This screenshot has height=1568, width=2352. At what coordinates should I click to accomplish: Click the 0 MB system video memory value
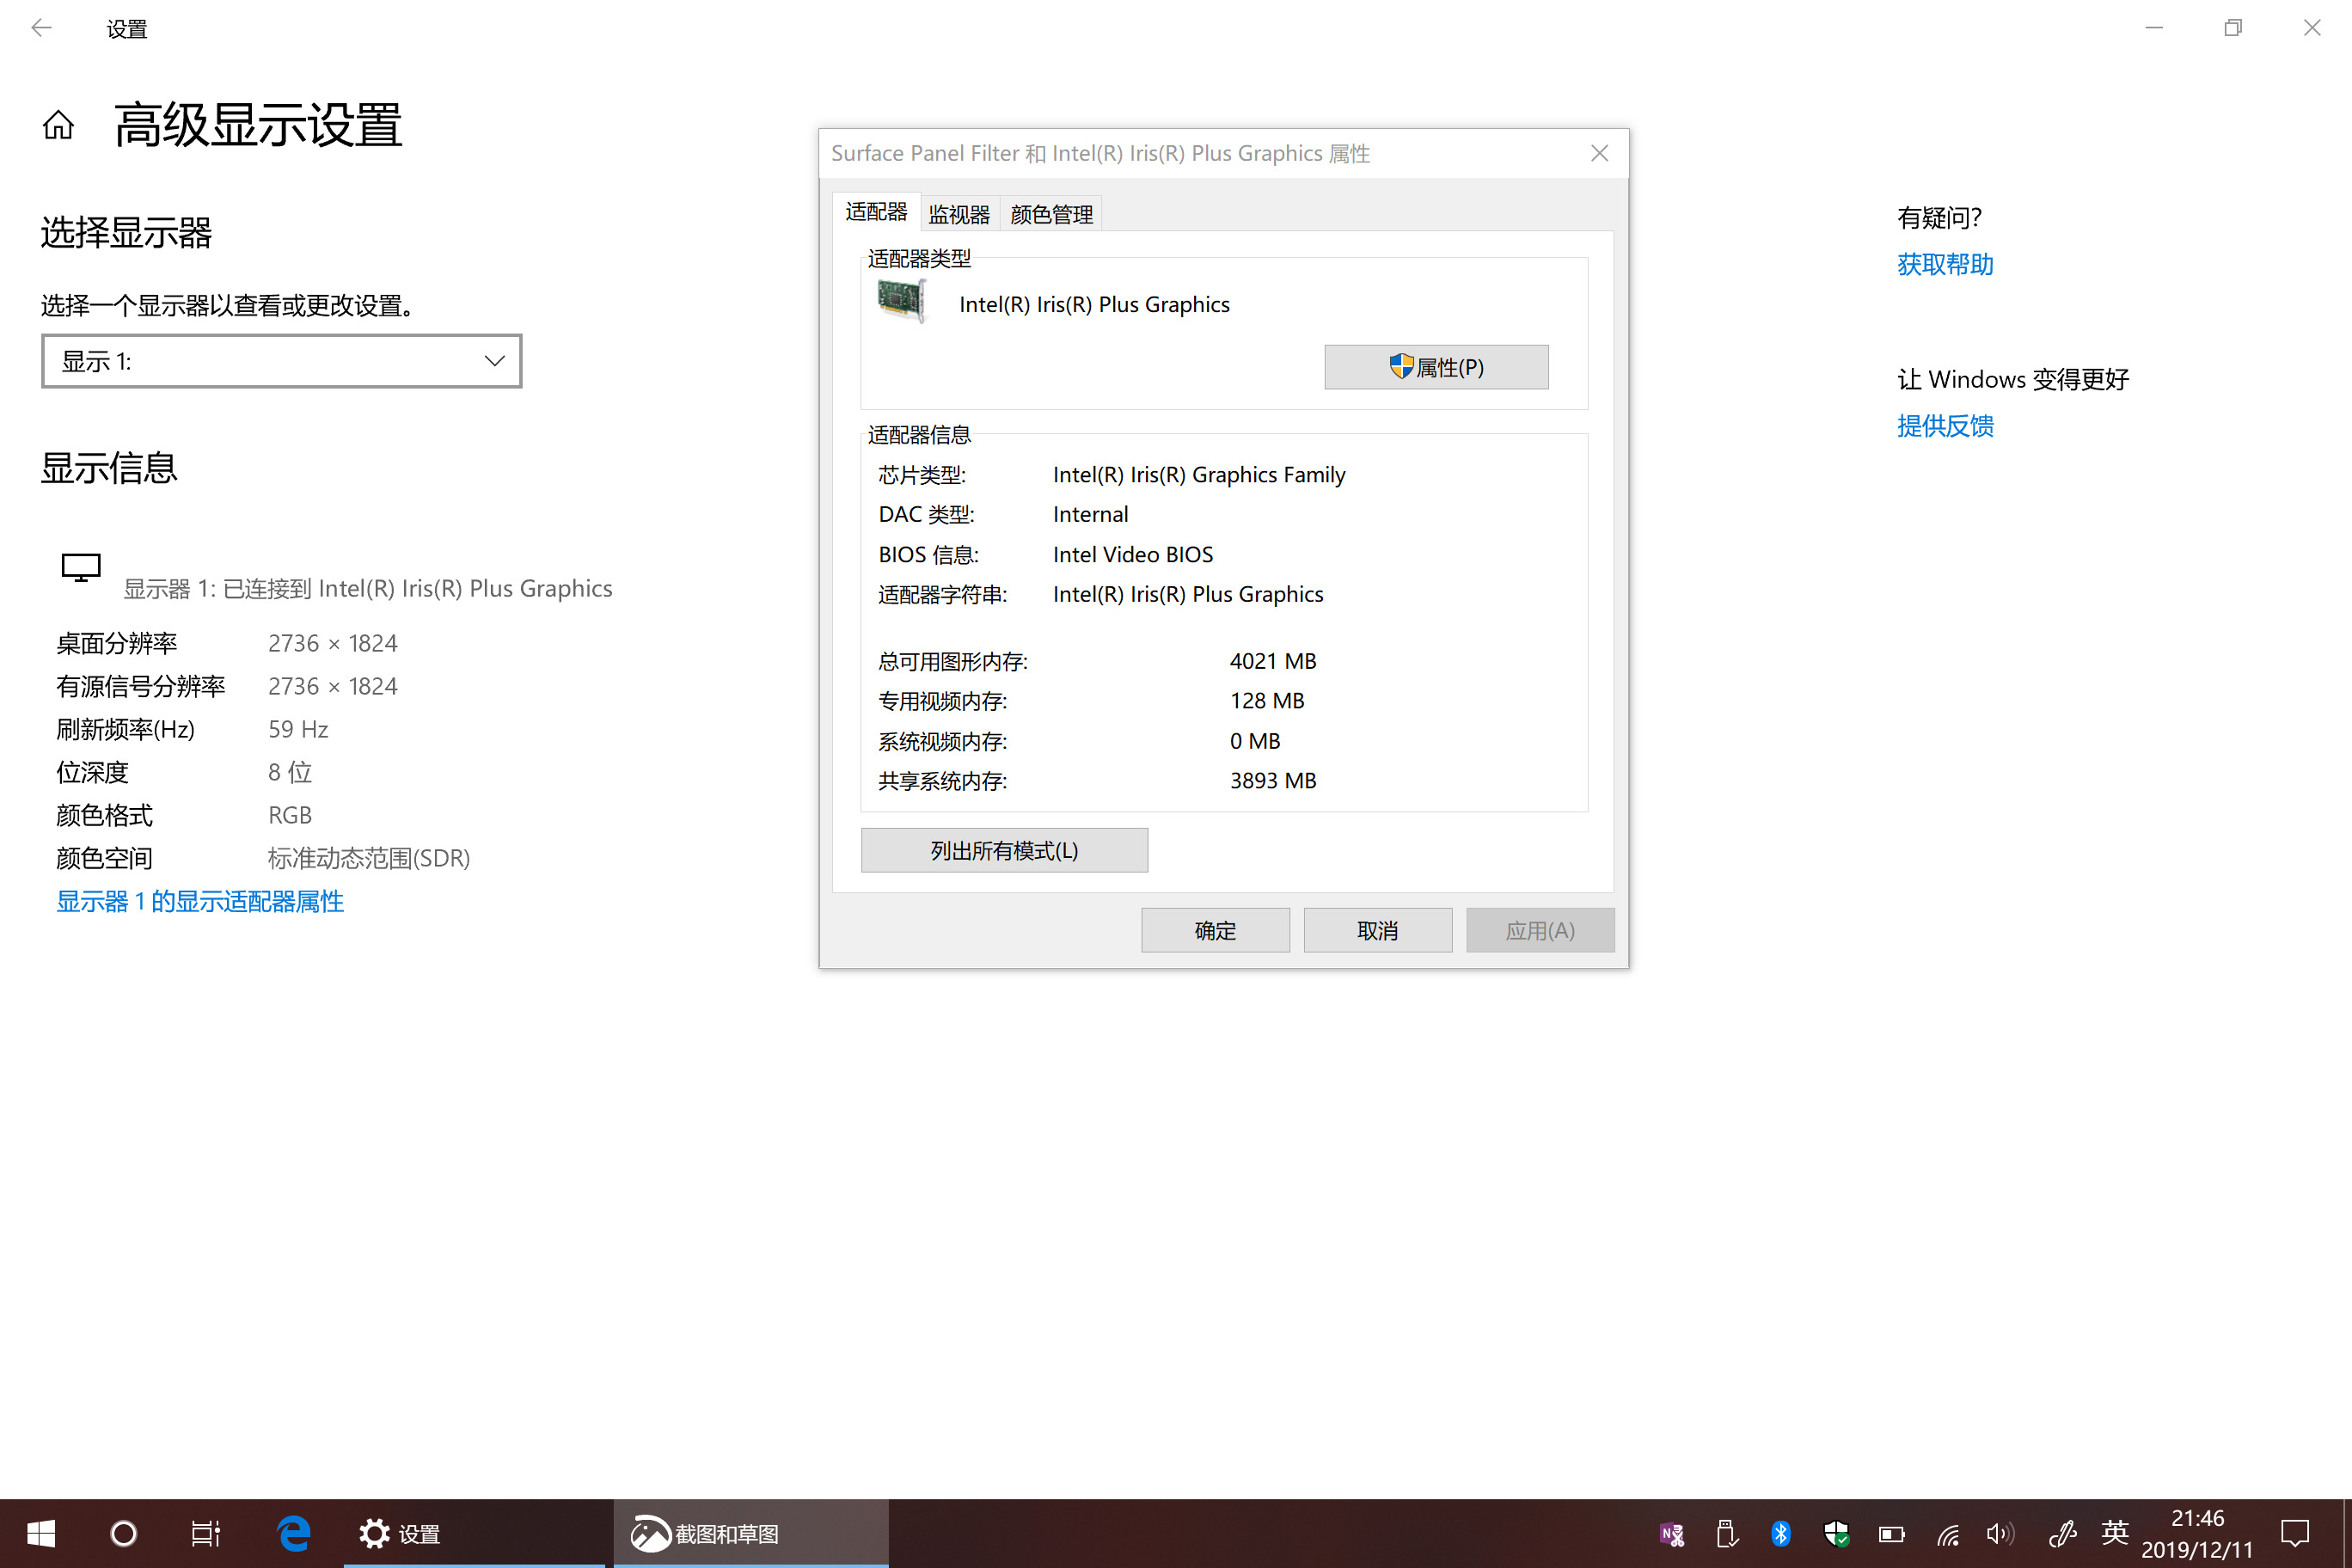pos(1255,741)
